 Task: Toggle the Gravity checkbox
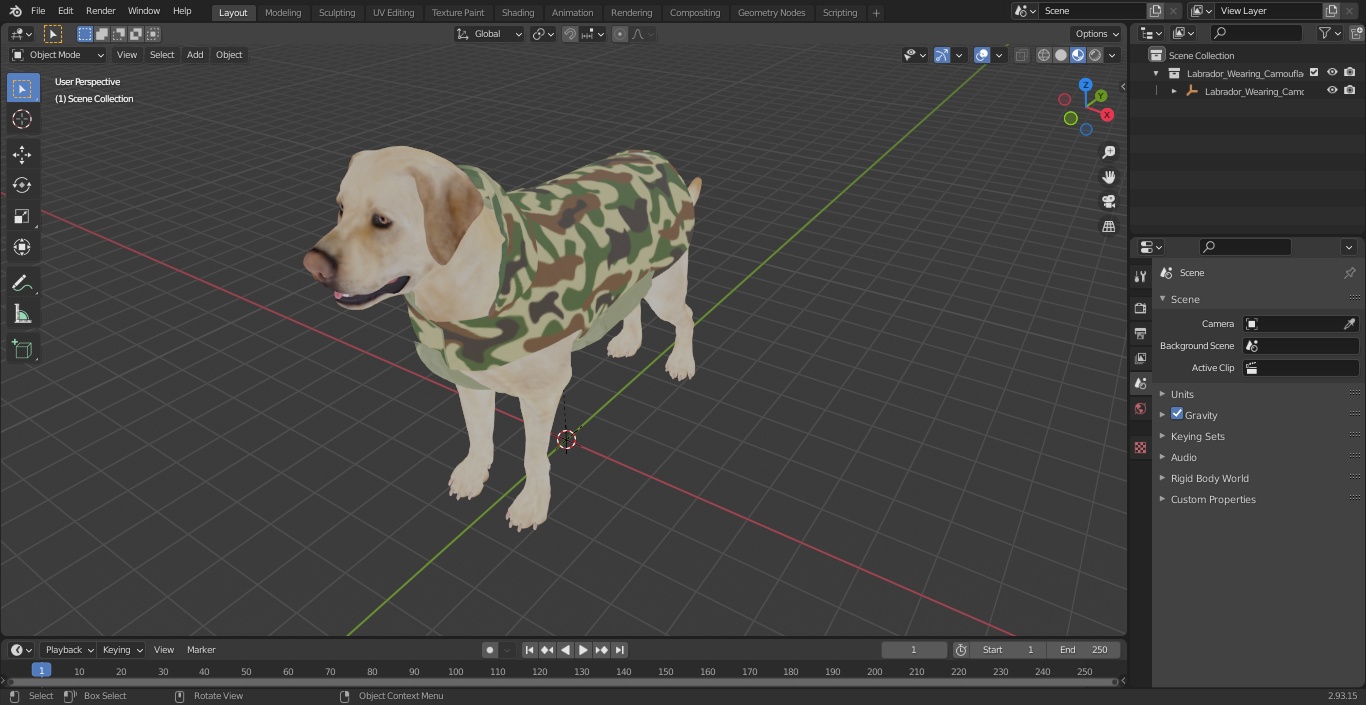1177,414
